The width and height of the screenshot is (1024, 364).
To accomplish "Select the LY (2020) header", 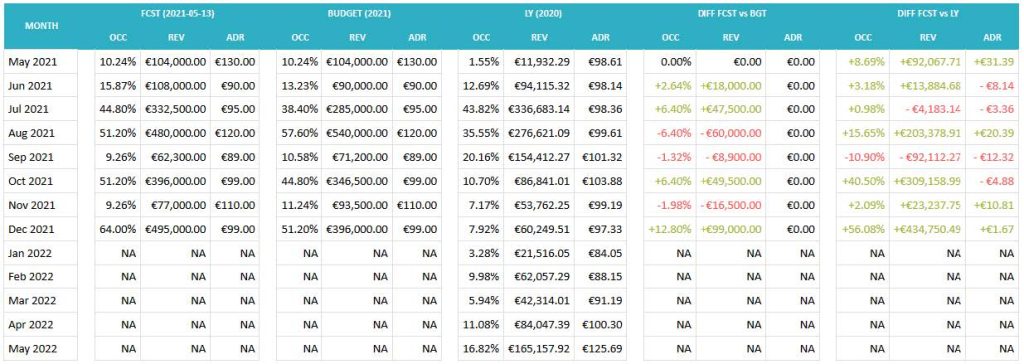I will click(540, 14).
